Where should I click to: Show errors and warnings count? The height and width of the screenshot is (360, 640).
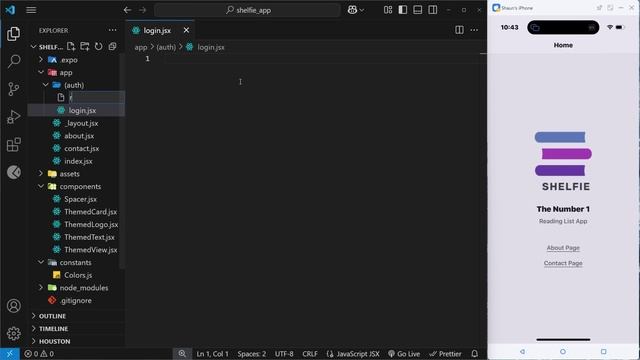(39, 354)
